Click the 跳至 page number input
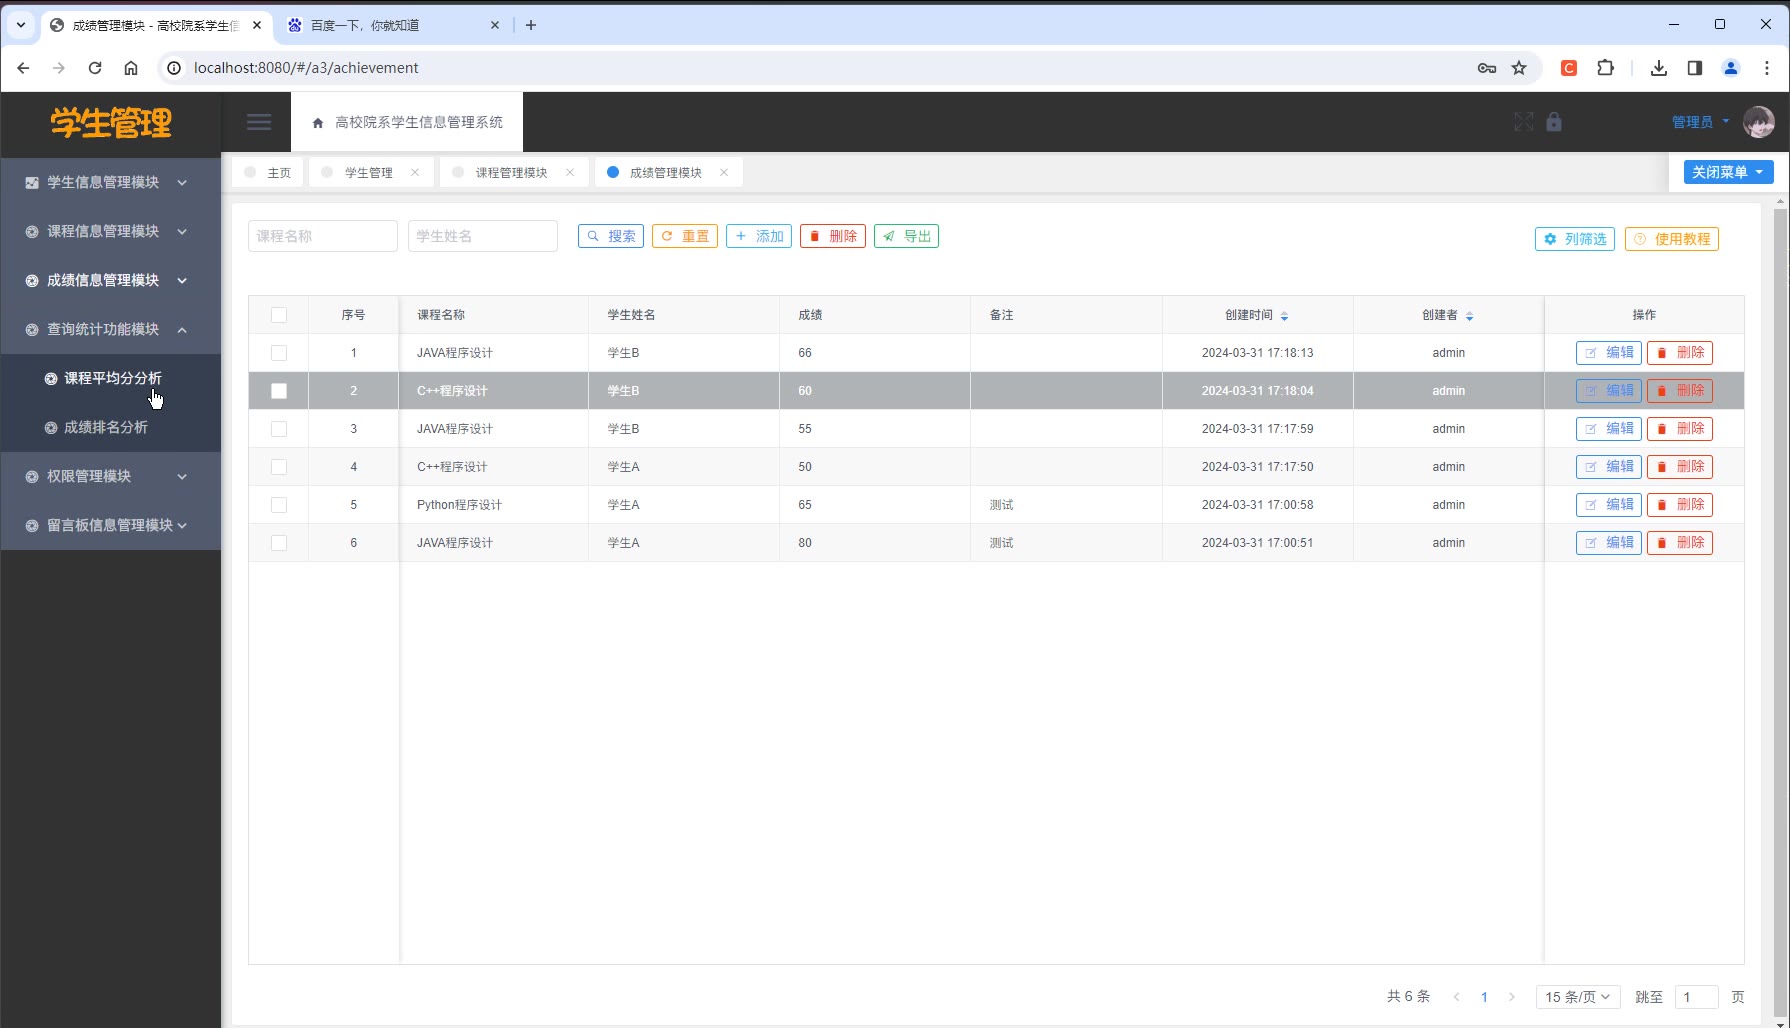Screen dimensions: 1790x1028 [x=1697, y=997]
